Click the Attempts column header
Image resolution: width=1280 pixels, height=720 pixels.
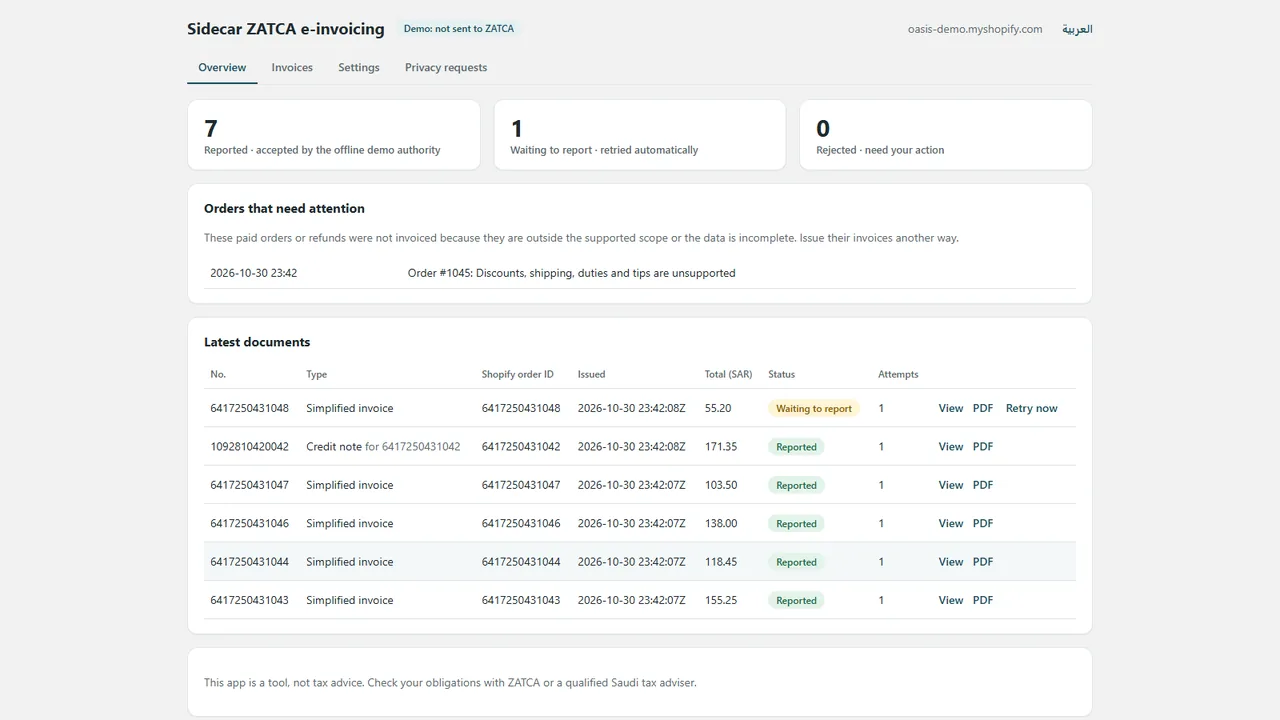pos(898,374)
